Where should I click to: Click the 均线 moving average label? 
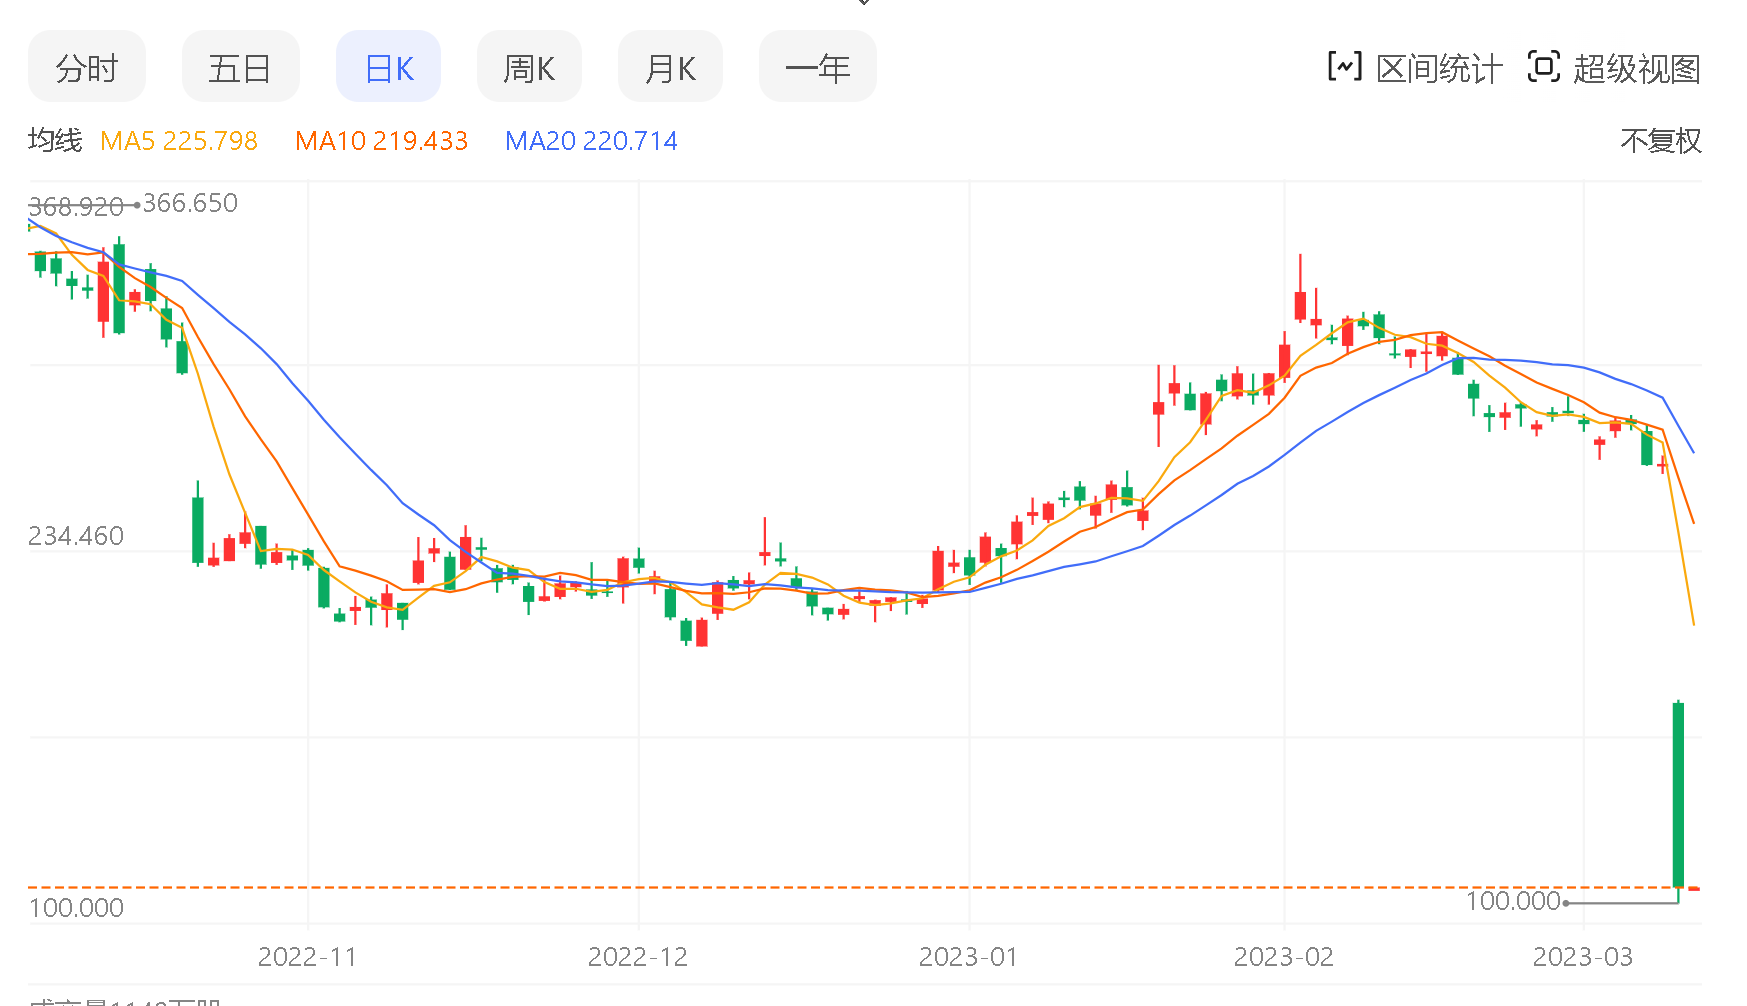(55, 140)
